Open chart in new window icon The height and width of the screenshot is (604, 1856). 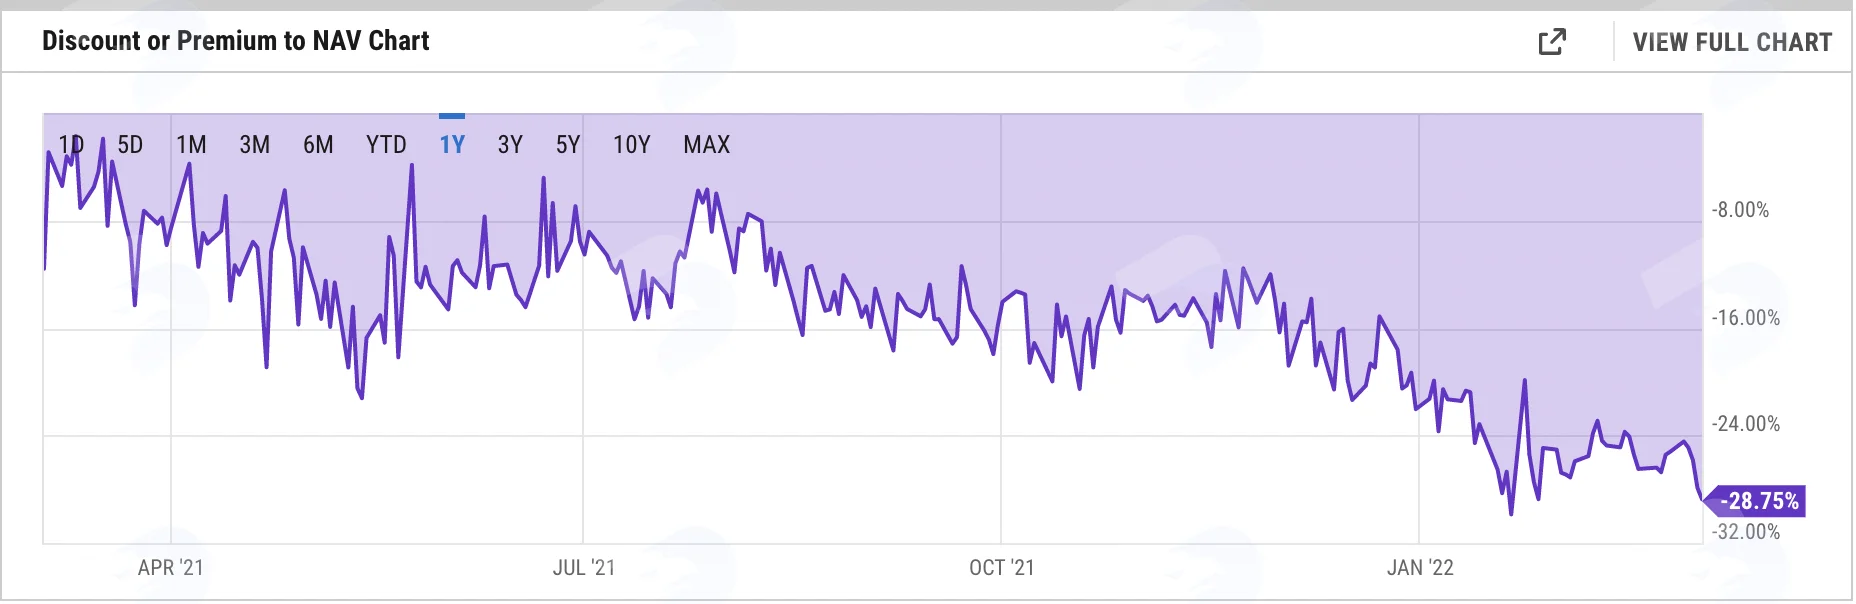(1552, 42)
